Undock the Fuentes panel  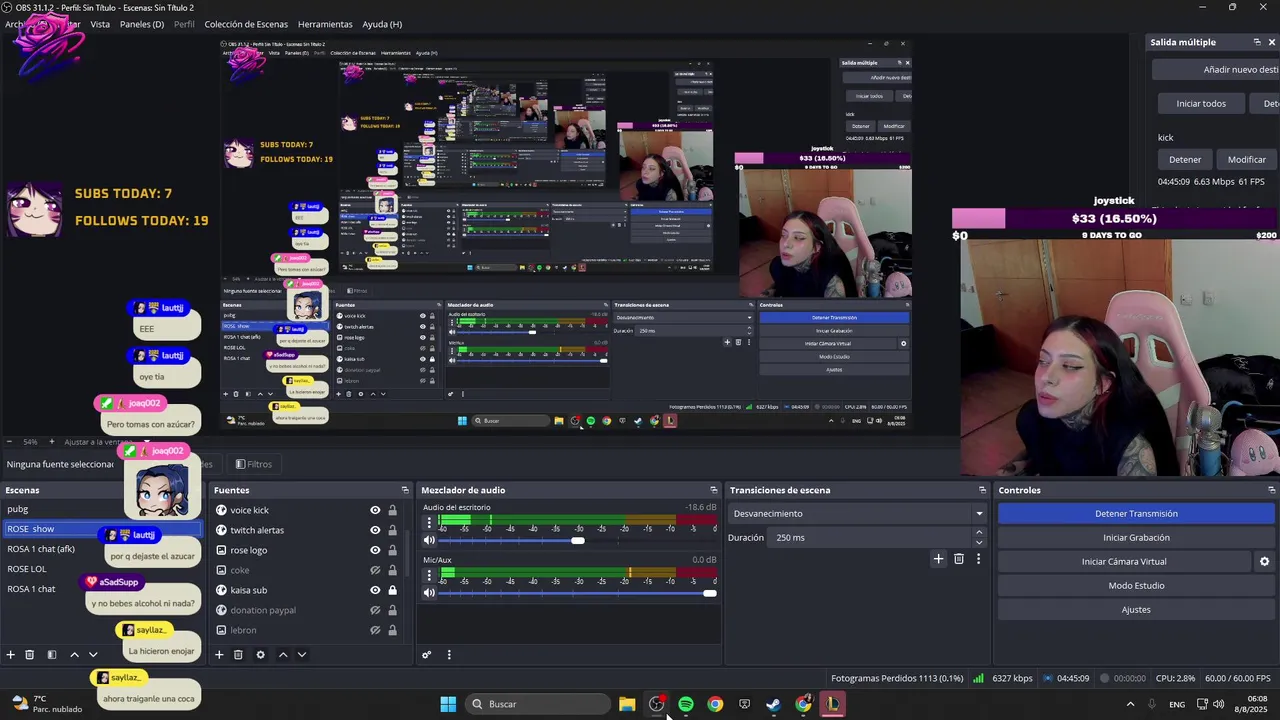pyautogui.click(x=405, y=490)
